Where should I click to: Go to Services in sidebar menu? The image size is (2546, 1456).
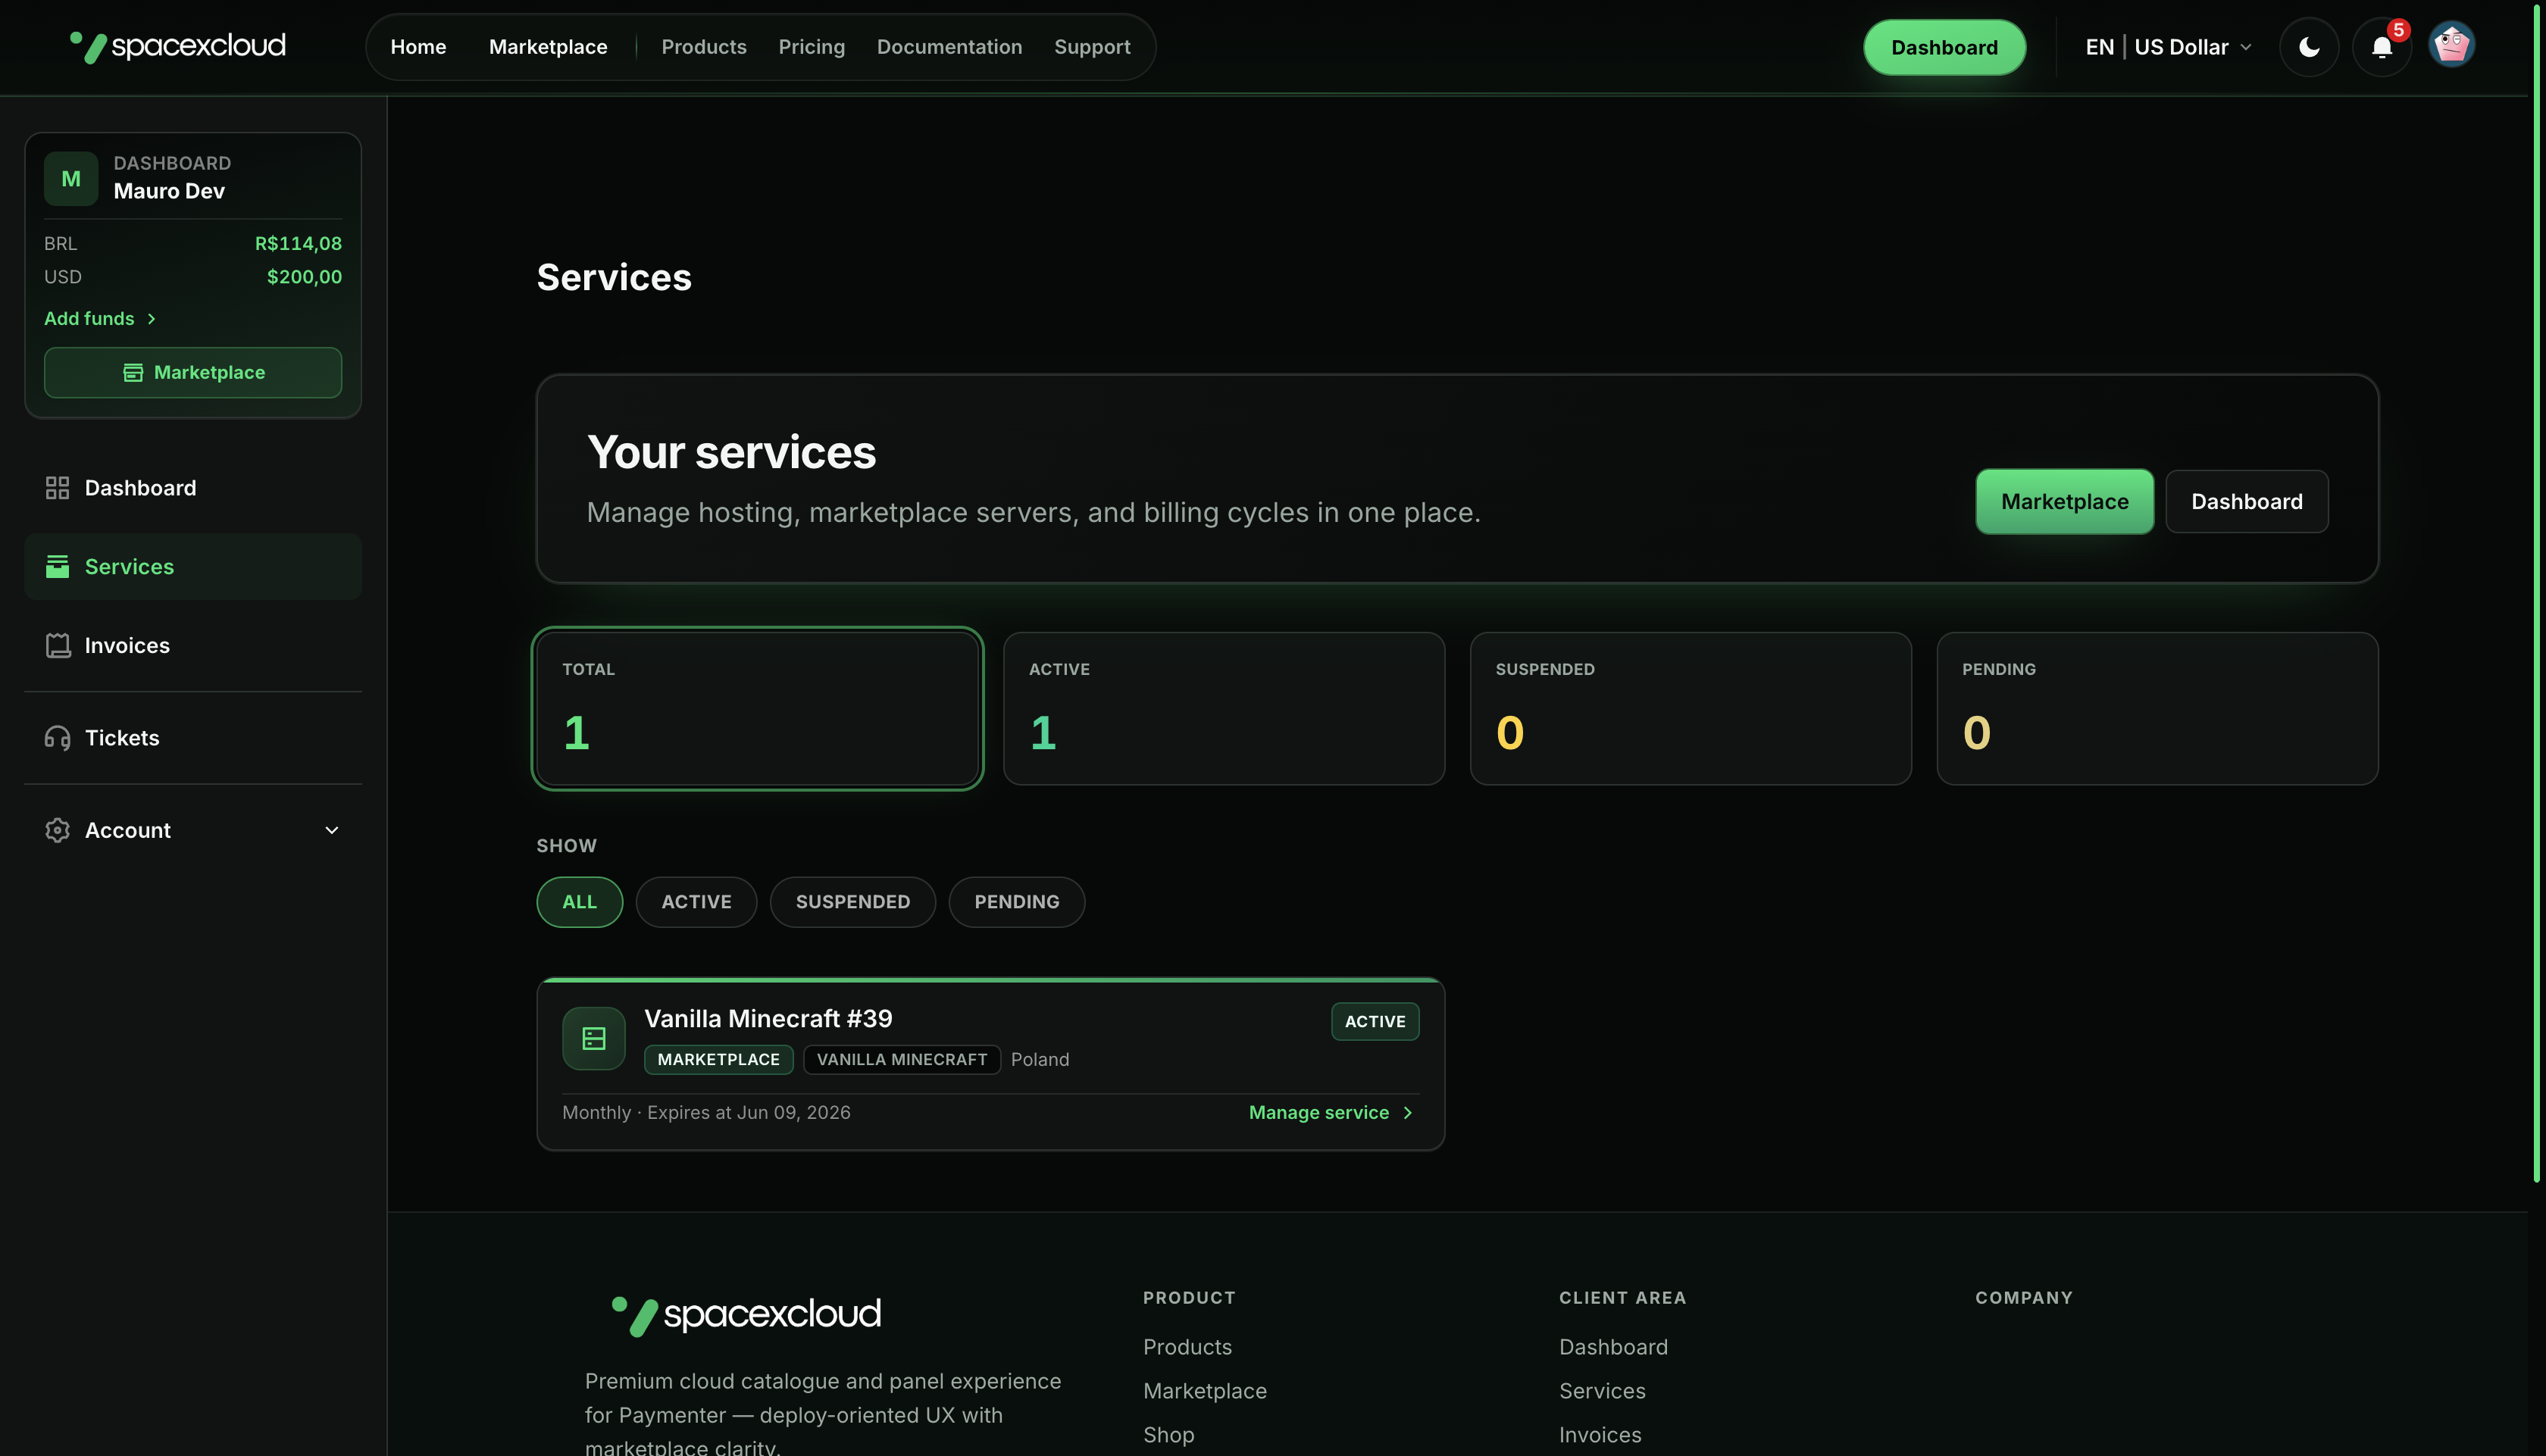tap(193, 566)
